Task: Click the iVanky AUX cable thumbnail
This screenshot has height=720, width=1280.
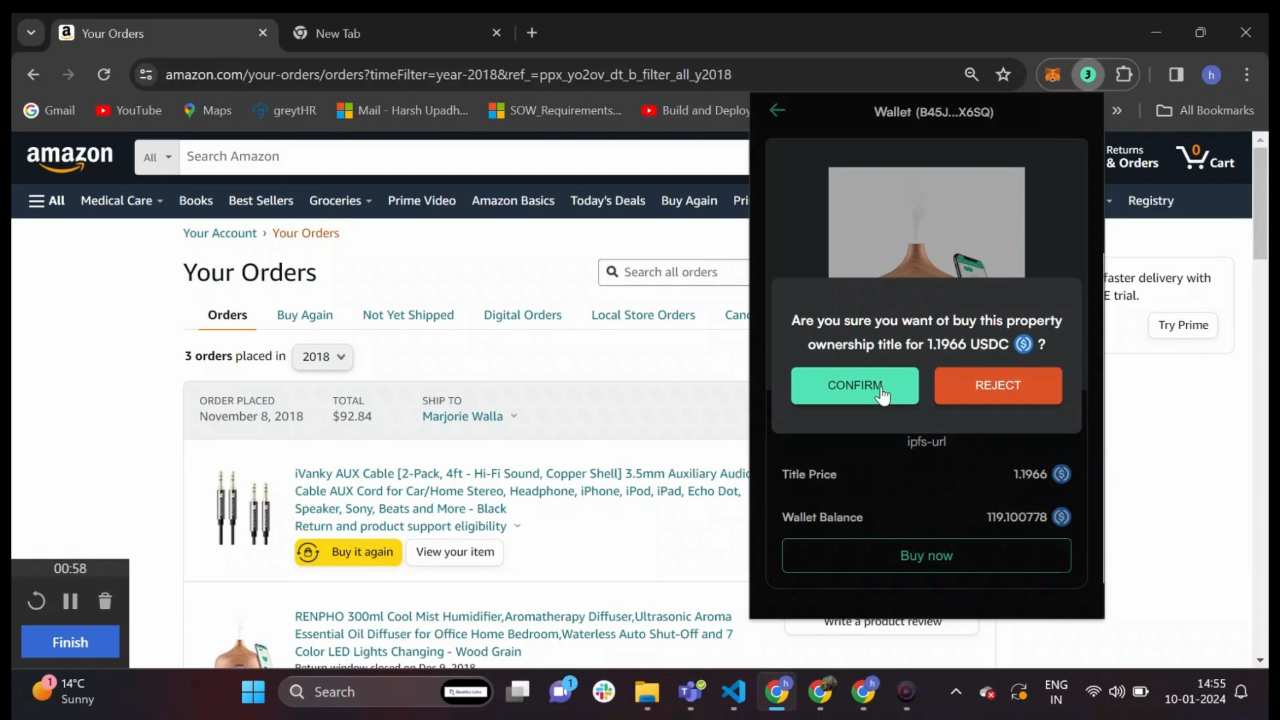Action: [243, 508]
